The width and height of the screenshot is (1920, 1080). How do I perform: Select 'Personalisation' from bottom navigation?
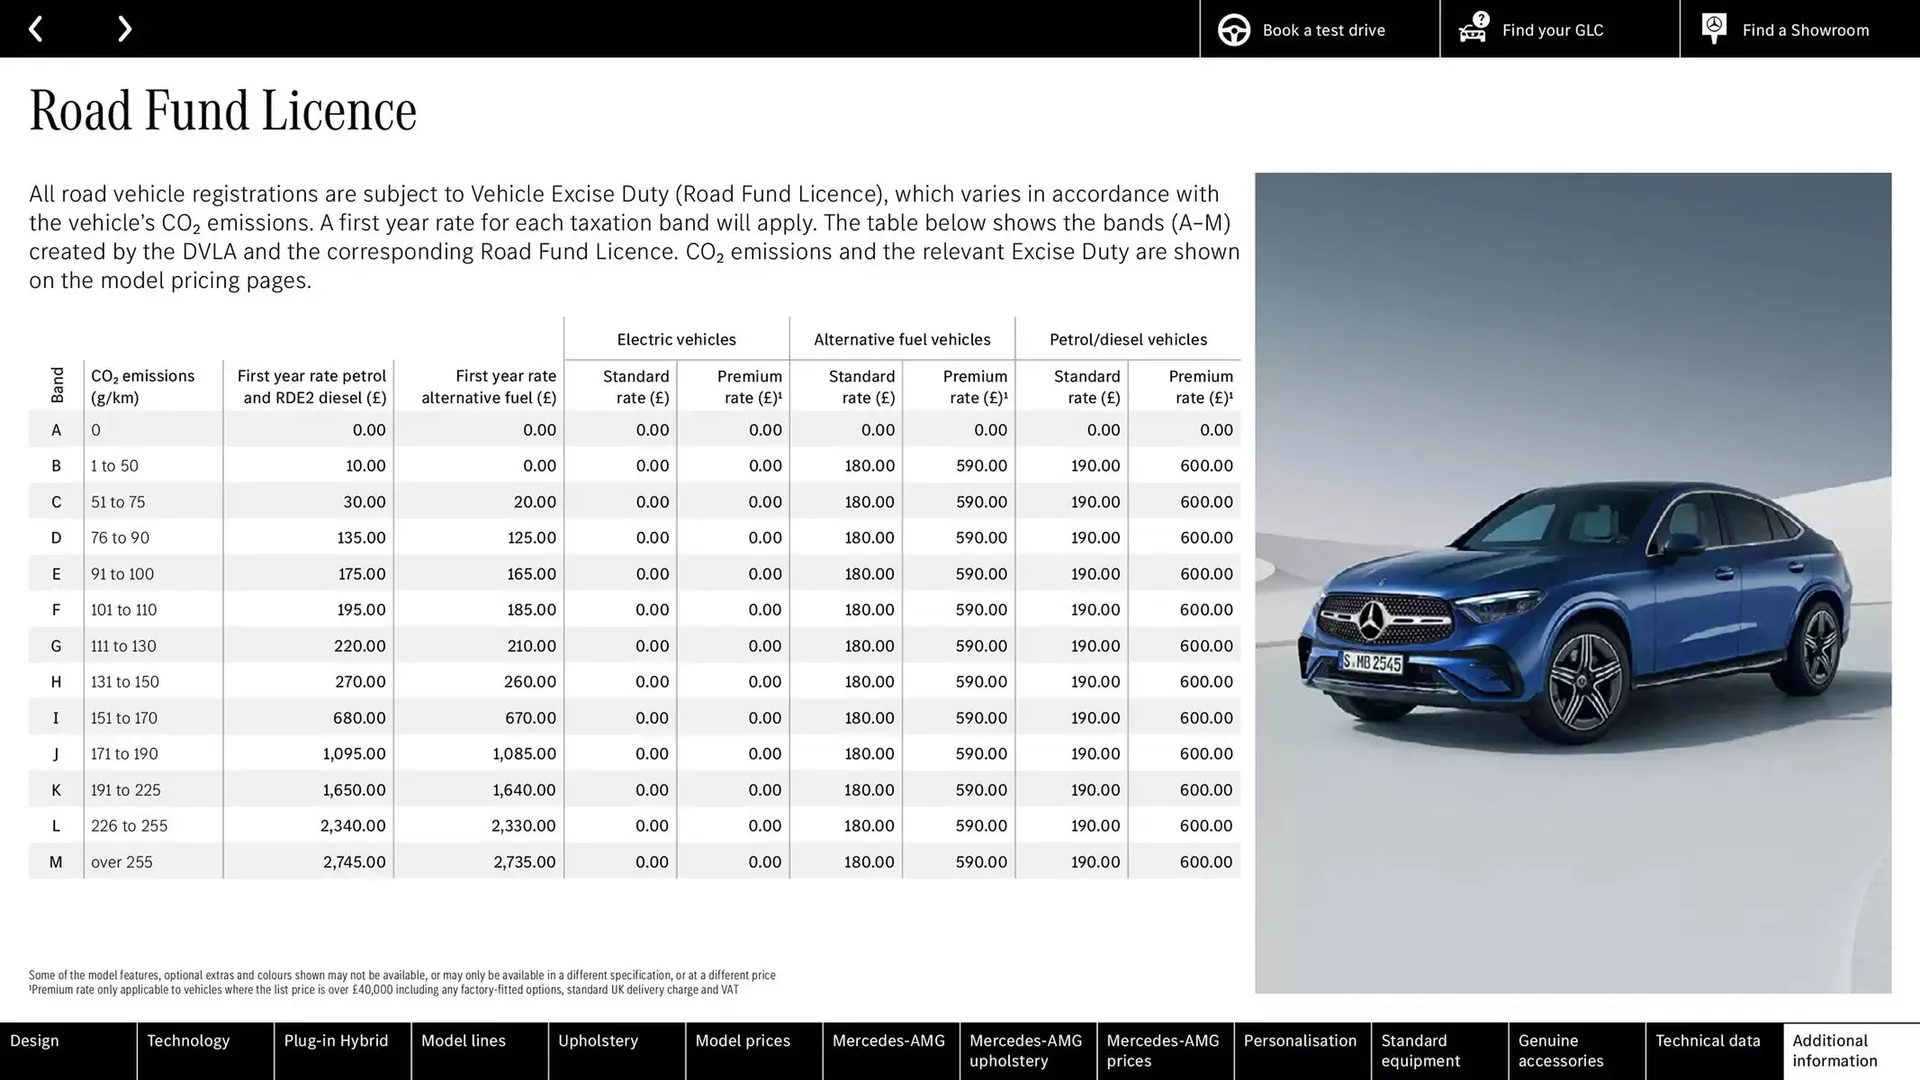coord(1301,1040)
